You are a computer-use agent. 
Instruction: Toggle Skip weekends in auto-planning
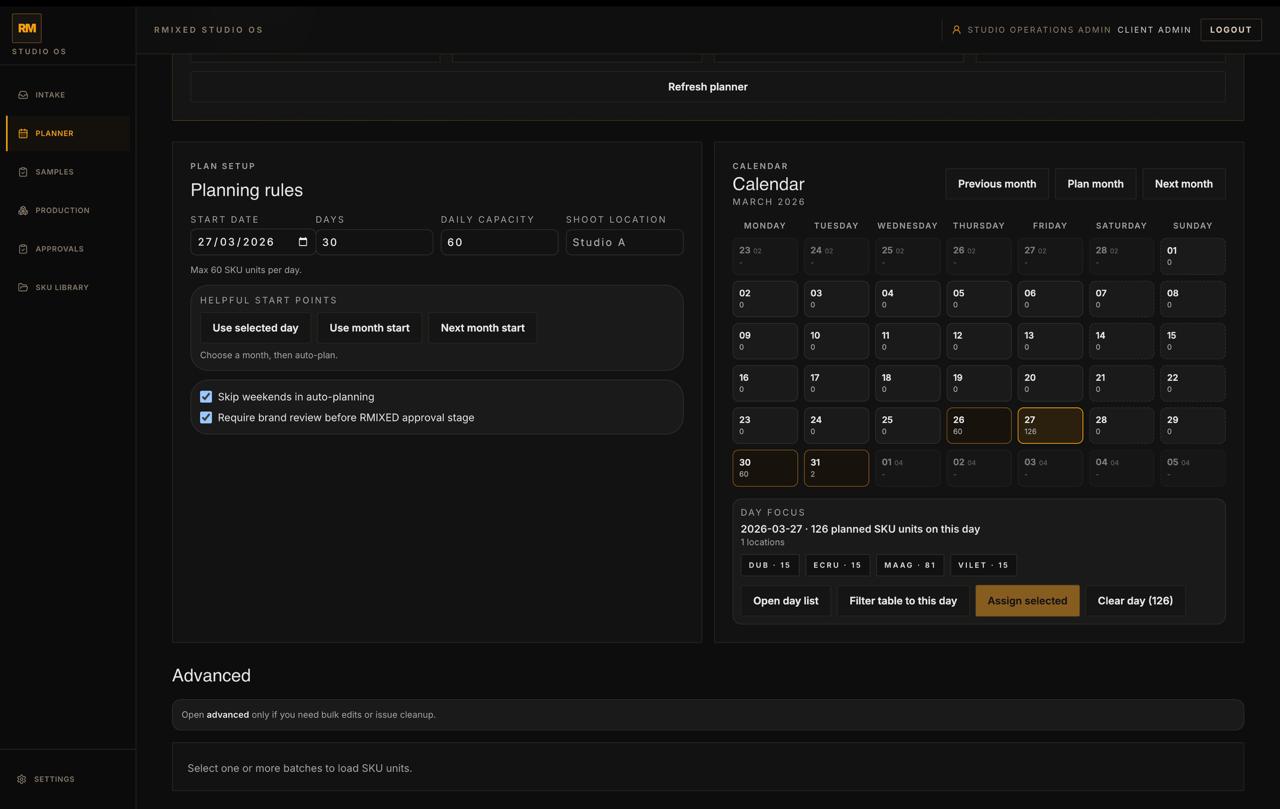click(206, 396)
